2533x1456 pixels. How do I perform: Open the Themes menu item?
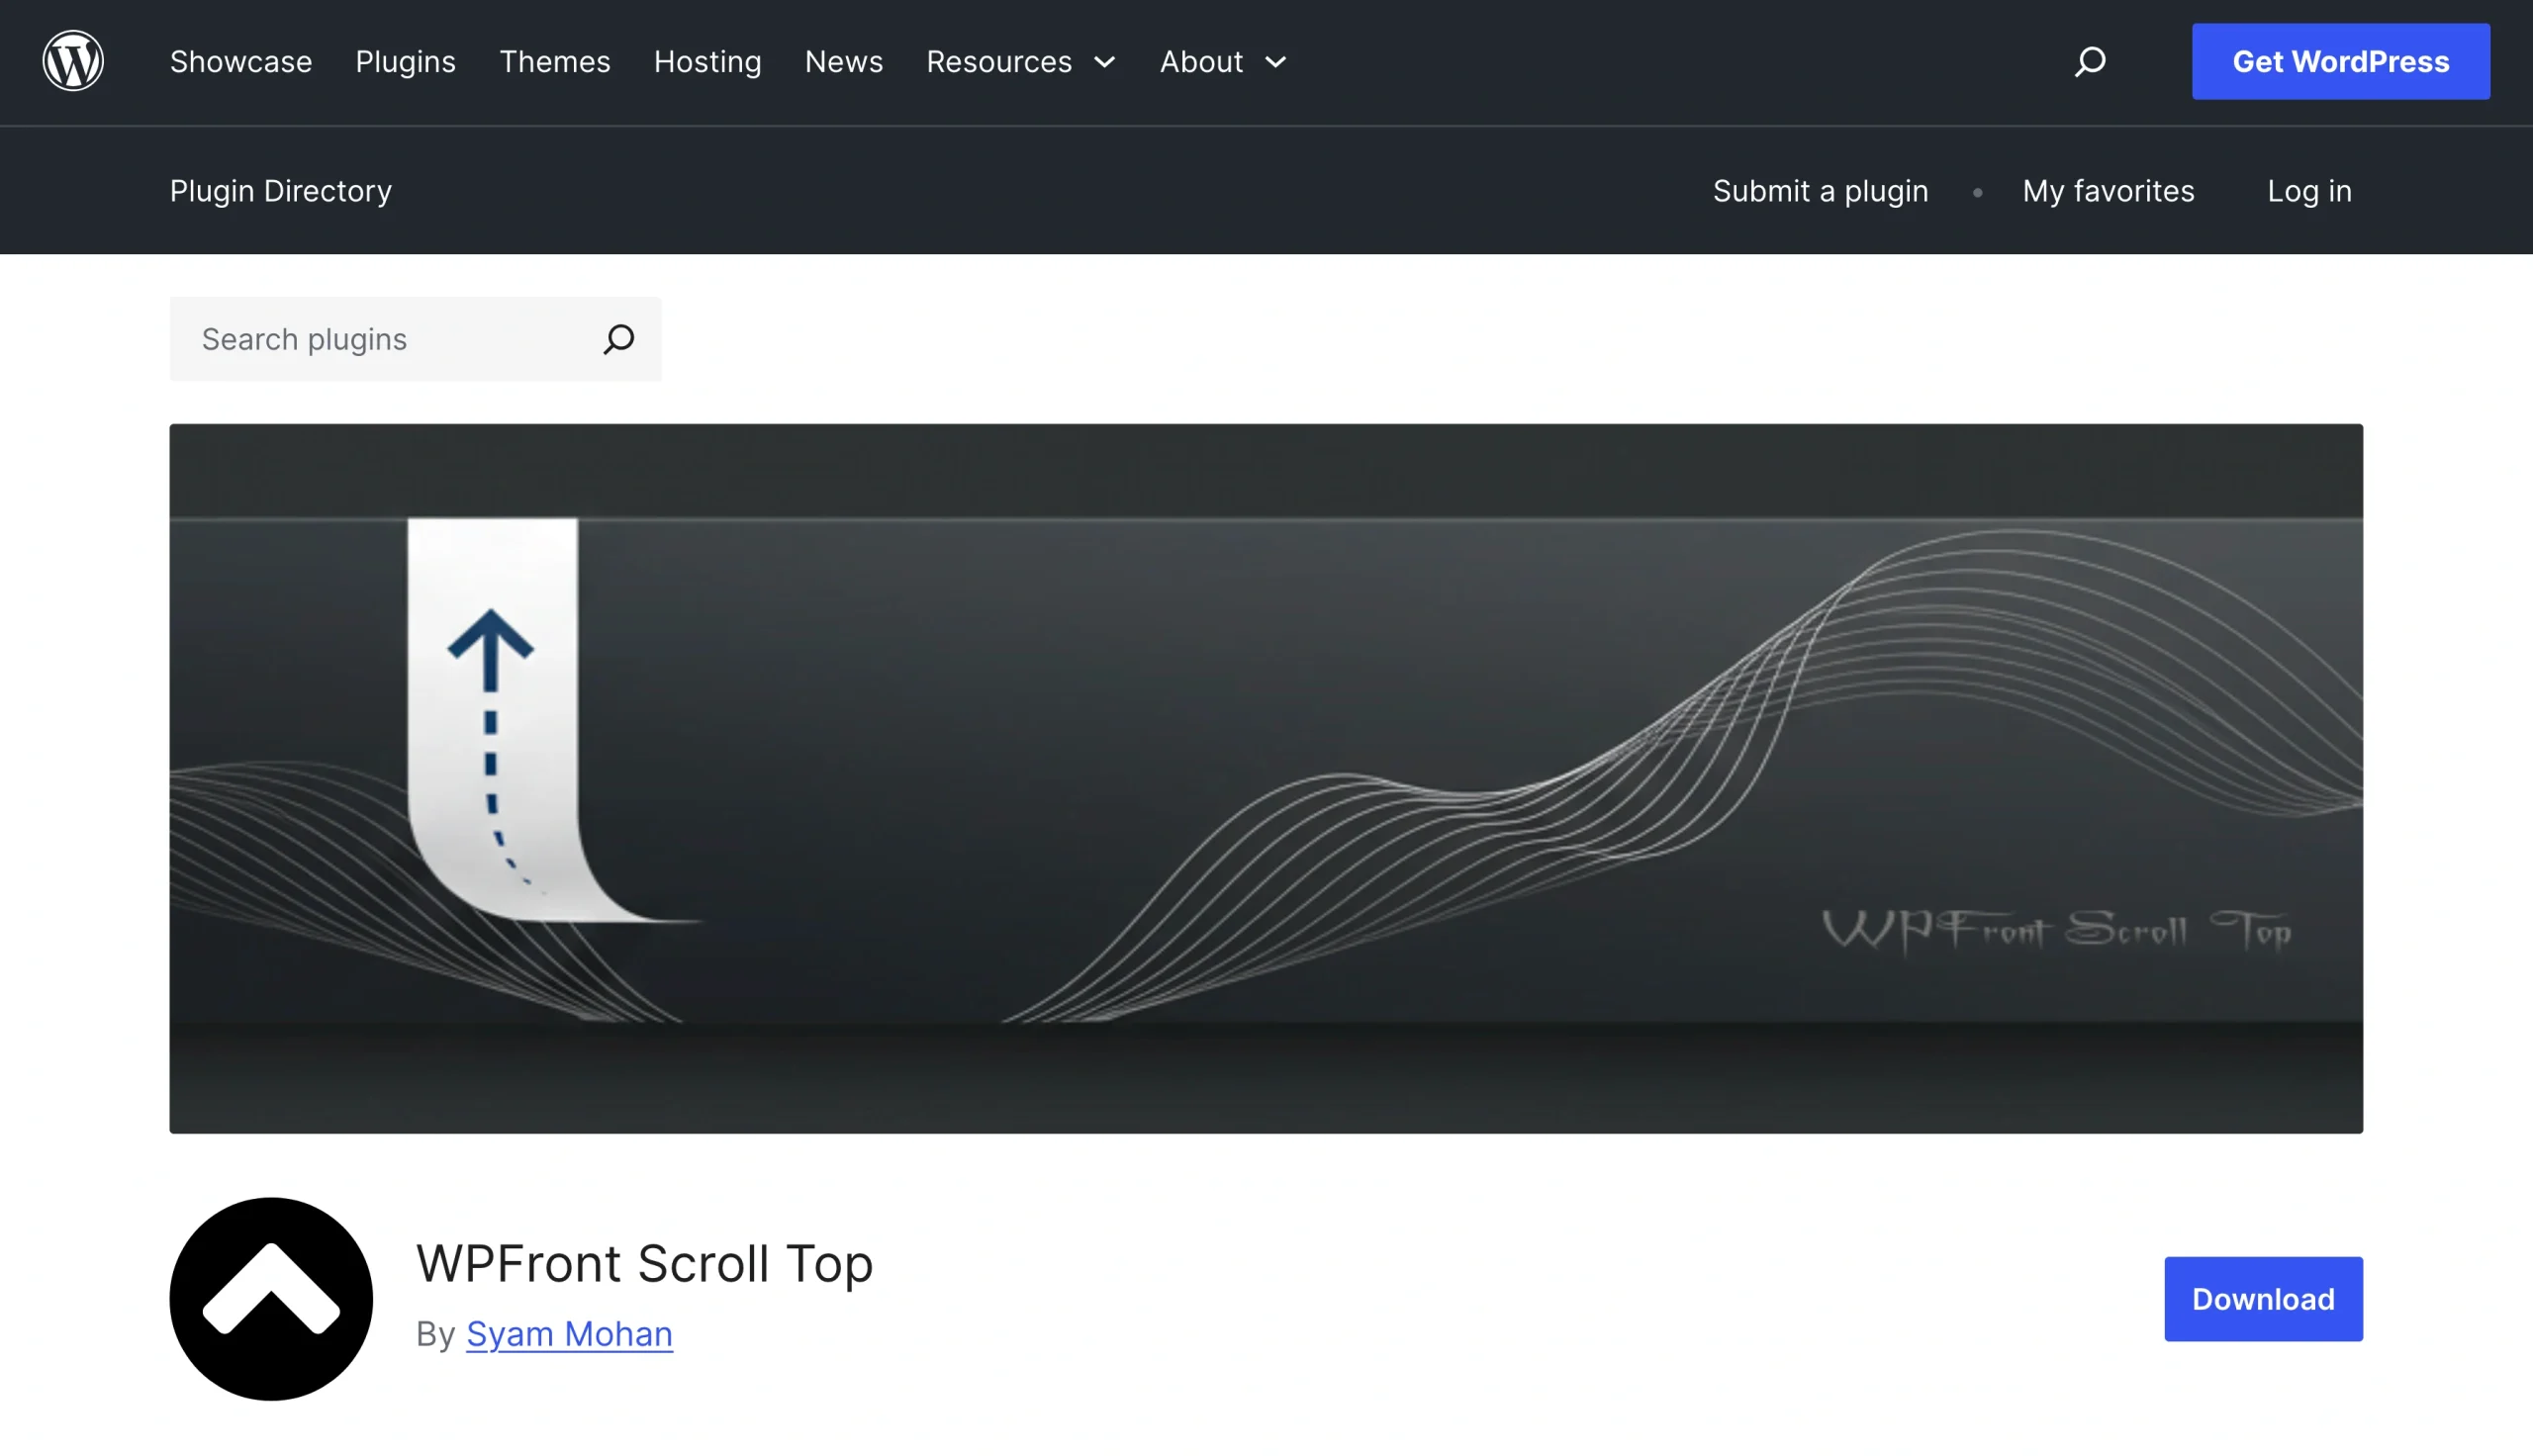click(x=555, y=62)
